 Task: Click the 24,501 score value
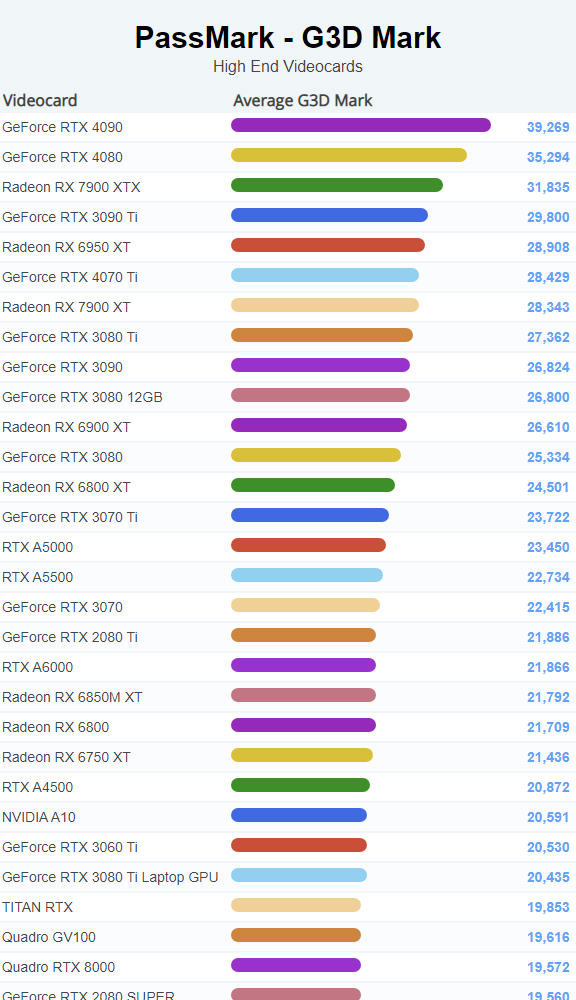(548, 487)
